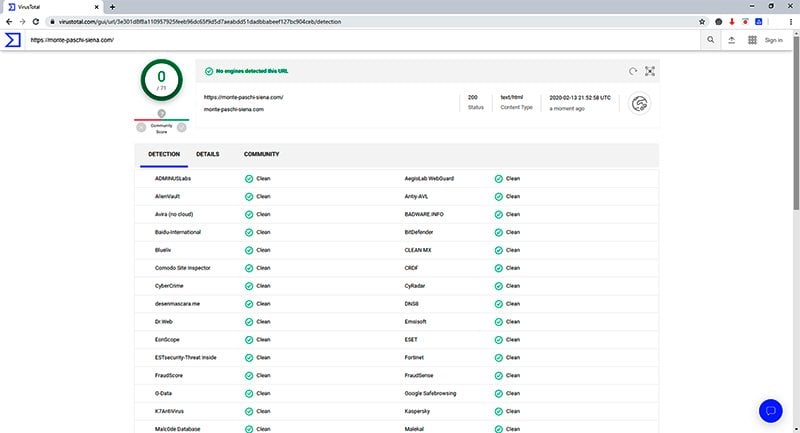Click the 'FraudScore' engine name

tap(168, 375)
